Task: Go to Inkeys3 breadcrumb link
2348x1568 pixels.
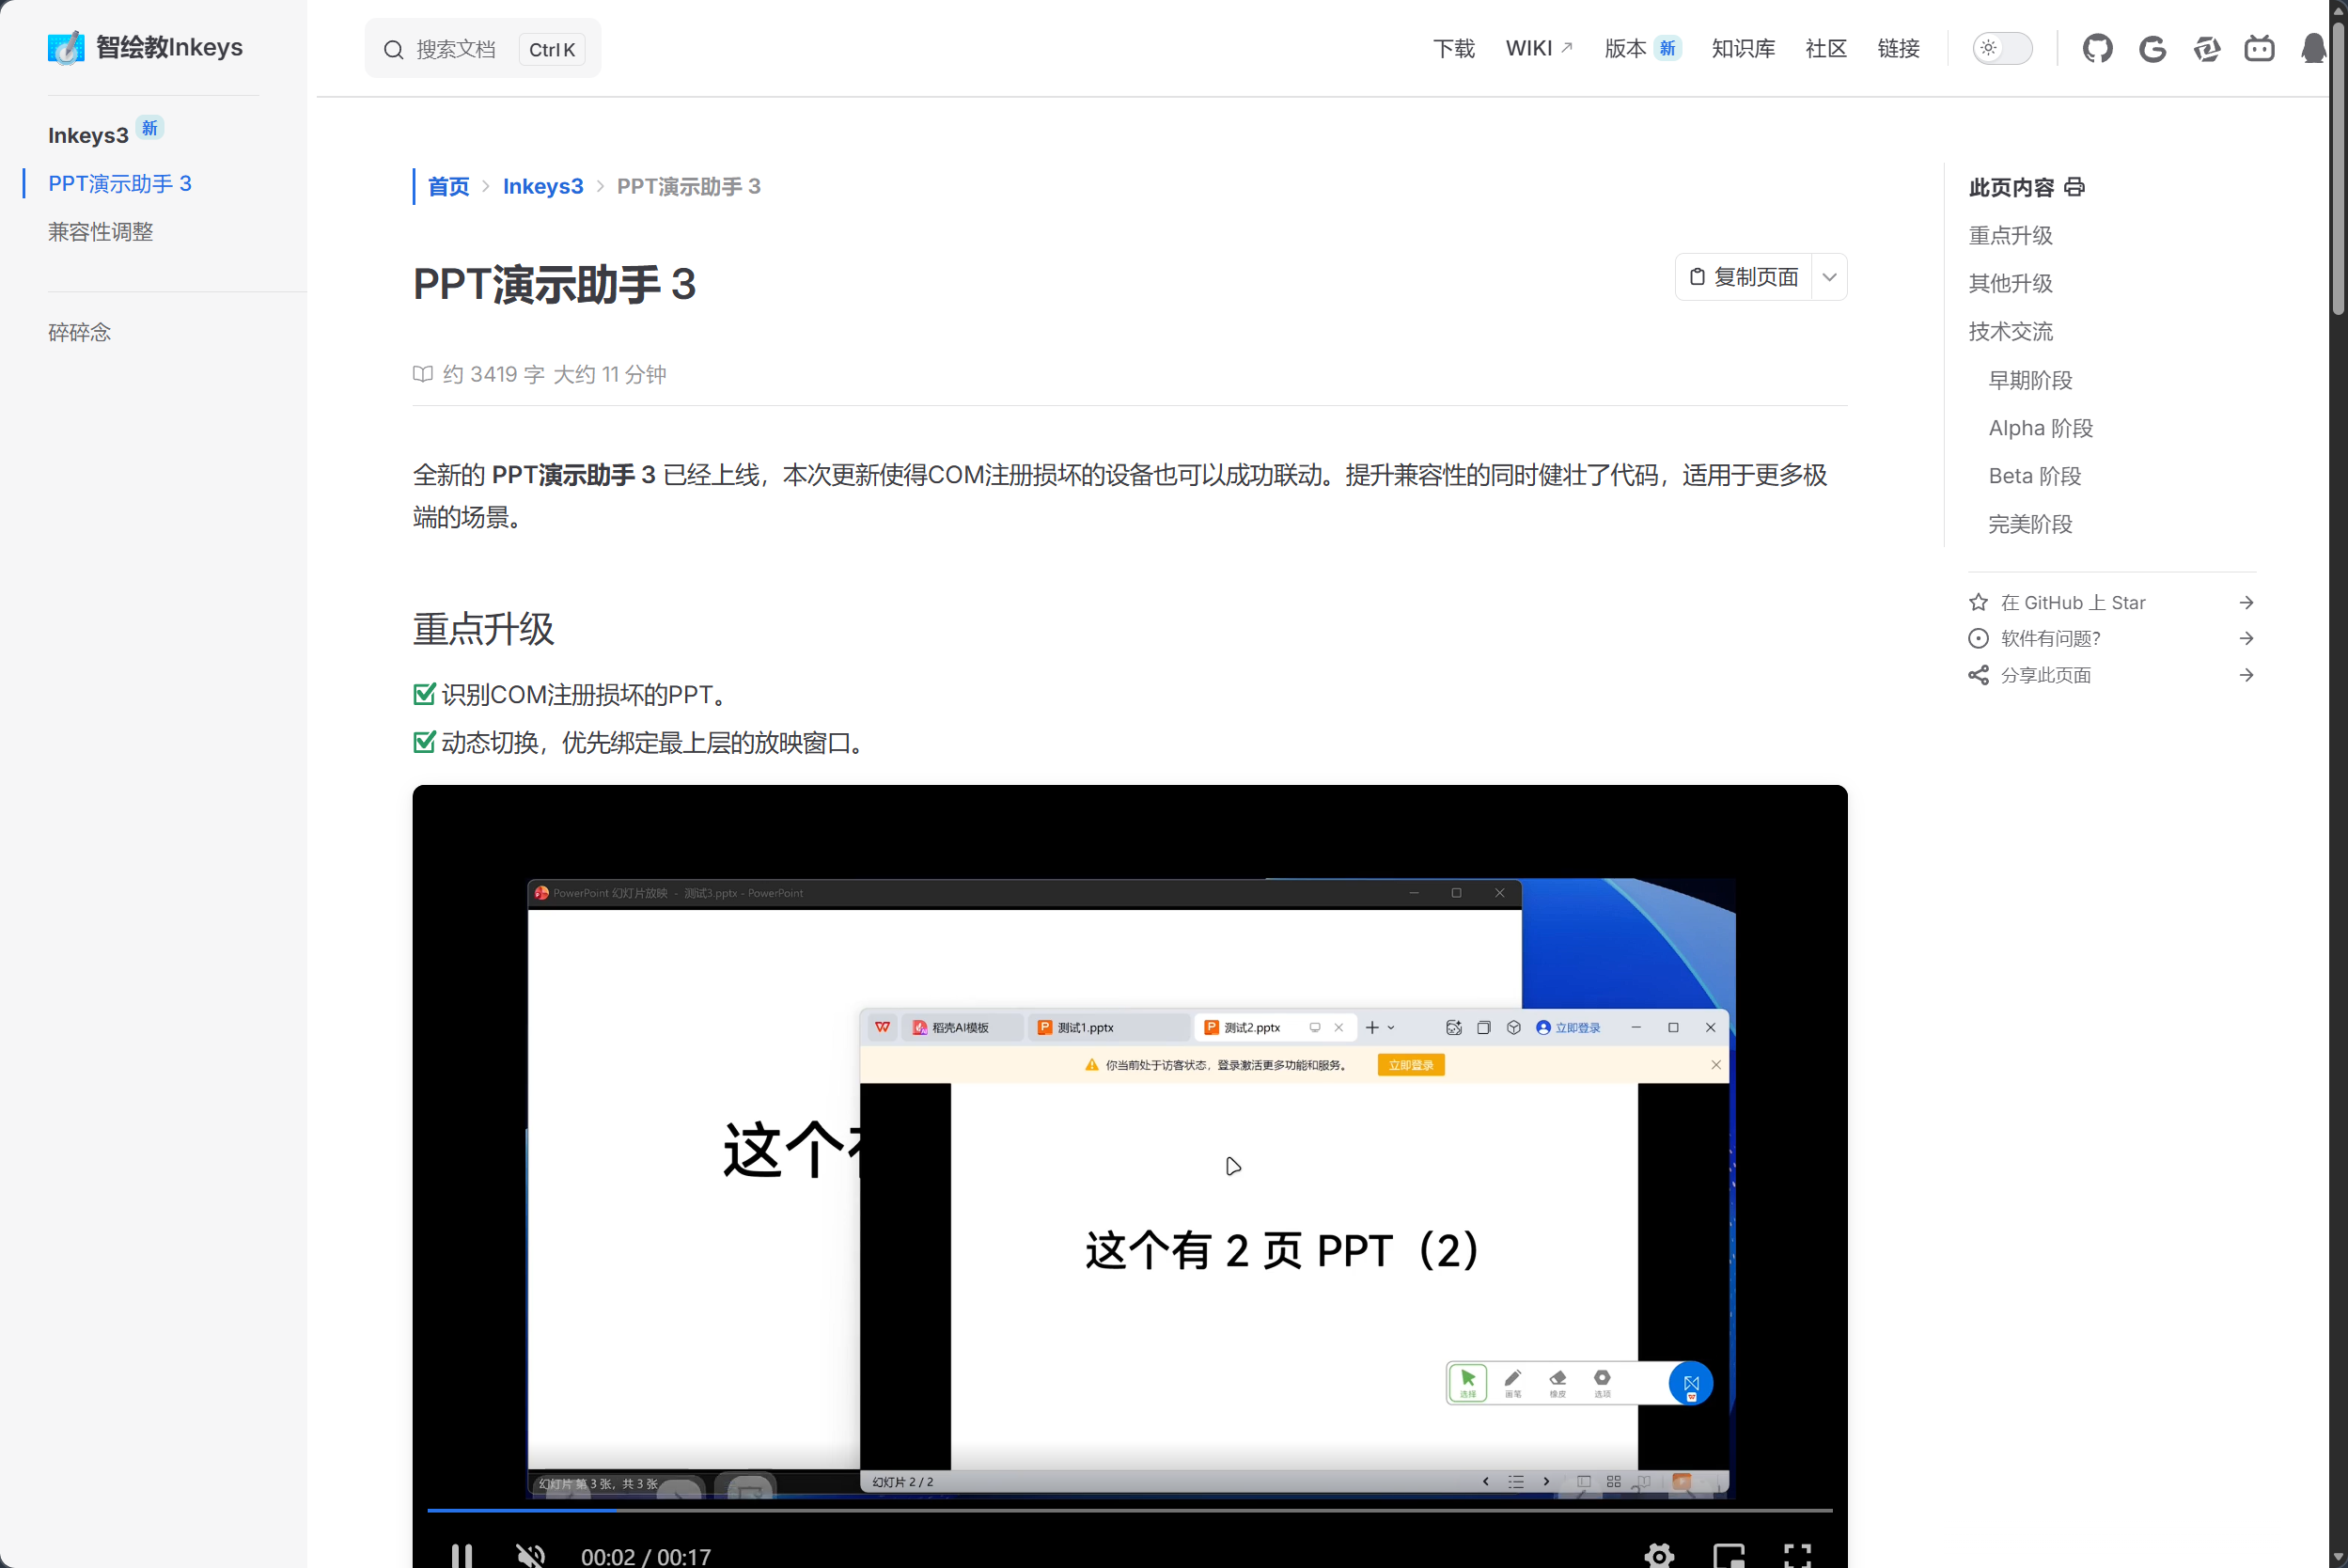Action: pos(543,187)
